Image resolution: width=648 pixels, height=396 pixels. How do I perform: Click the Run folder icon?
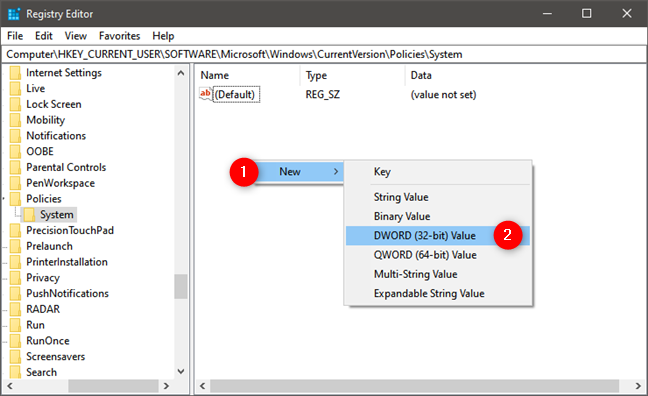(15, 325)
